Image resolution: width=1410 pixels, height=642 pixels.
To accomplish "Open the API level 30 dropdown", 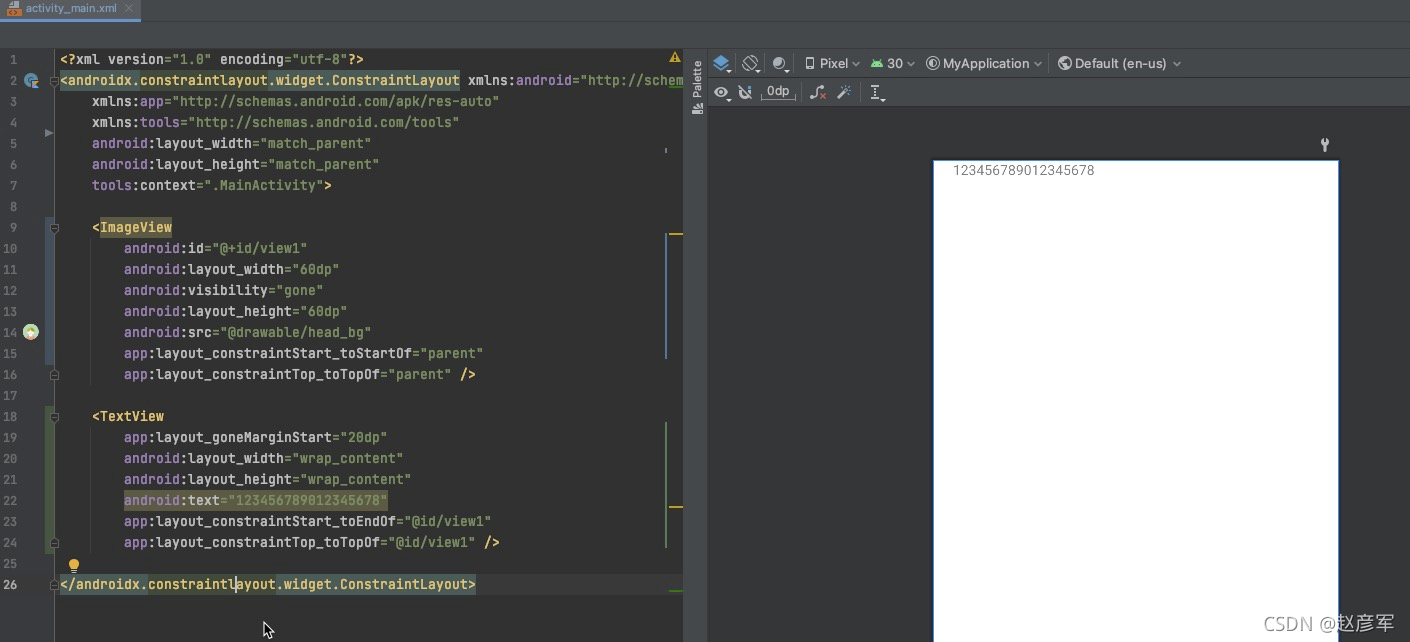I will (x=893, y=63).
